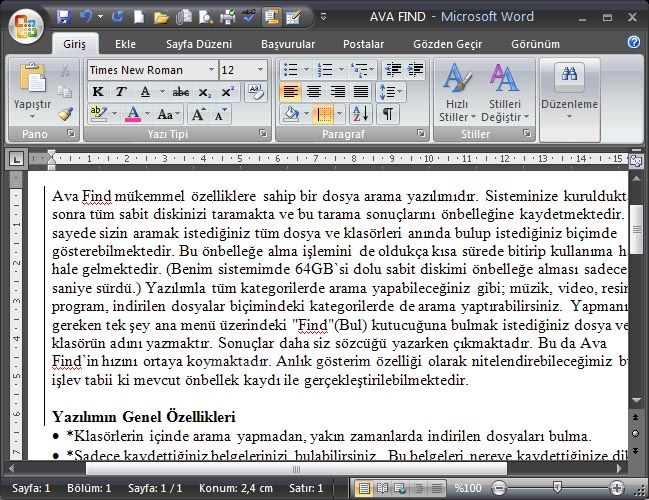Sort text alphabetically (A-Z)
This screenshot has height=500, width=649.
[361, 114]
